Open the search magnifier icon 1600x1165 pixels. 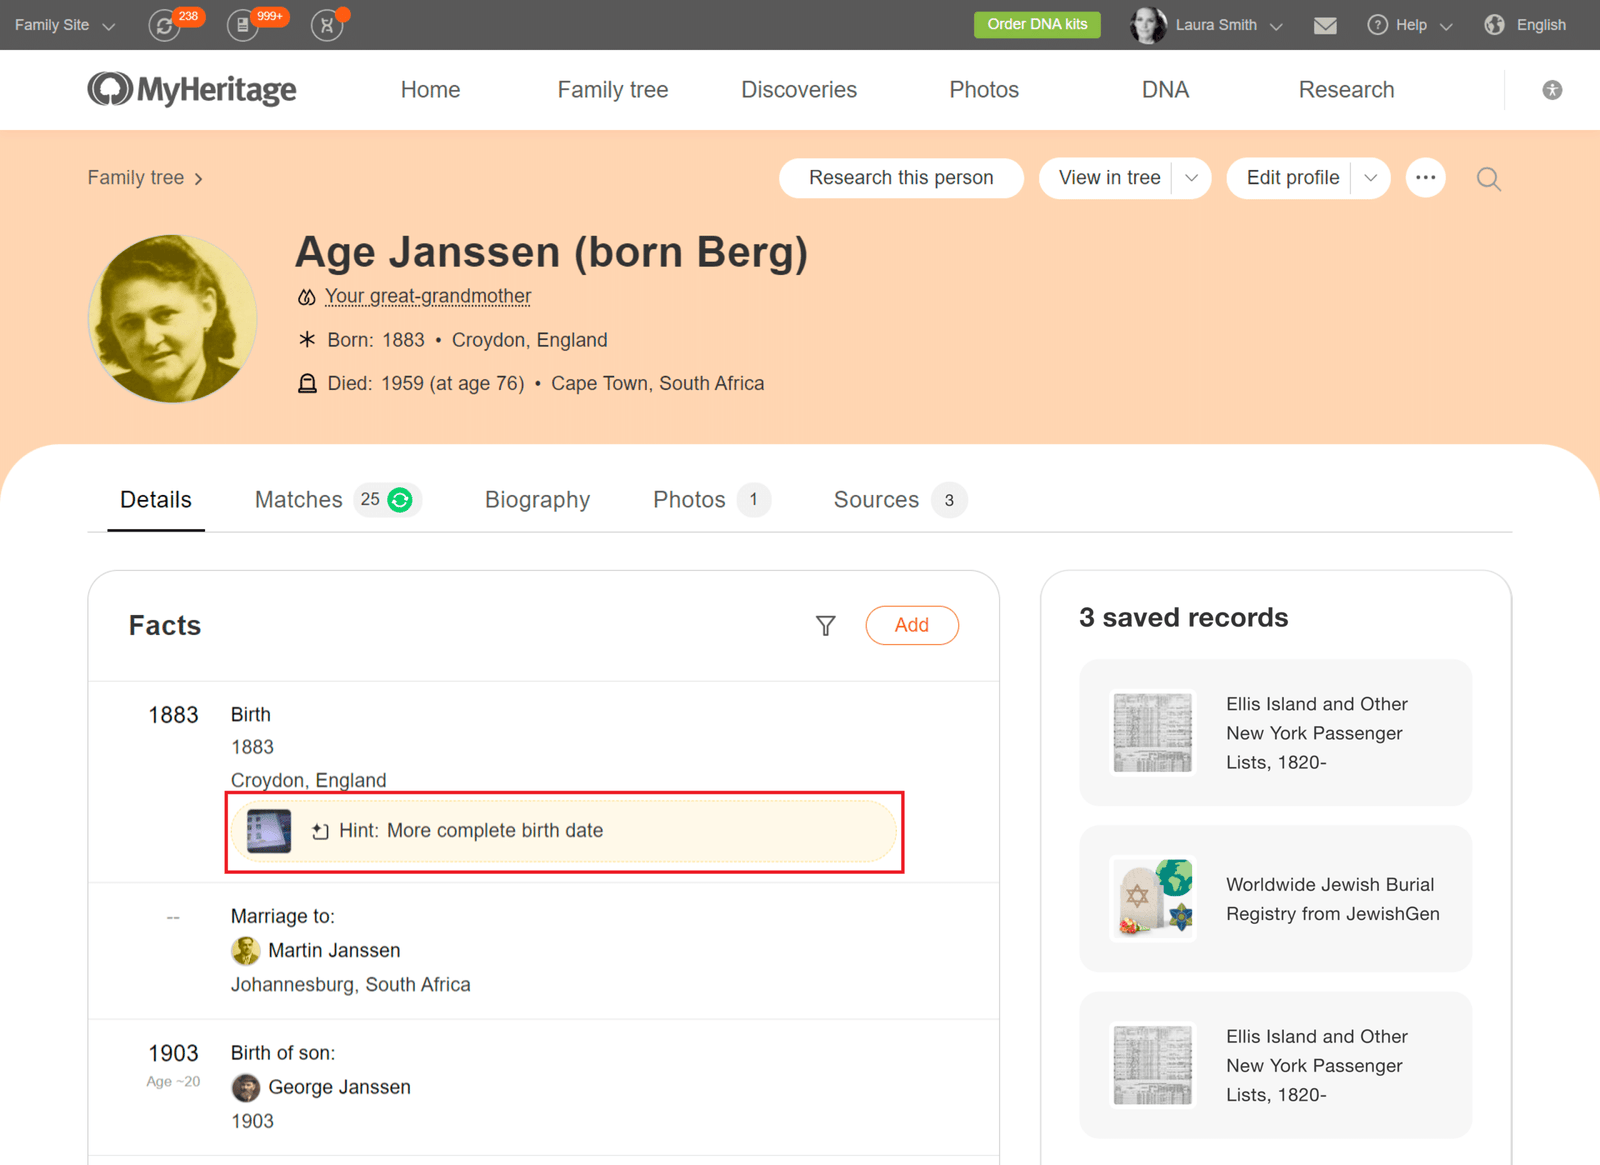[1488, 179]
